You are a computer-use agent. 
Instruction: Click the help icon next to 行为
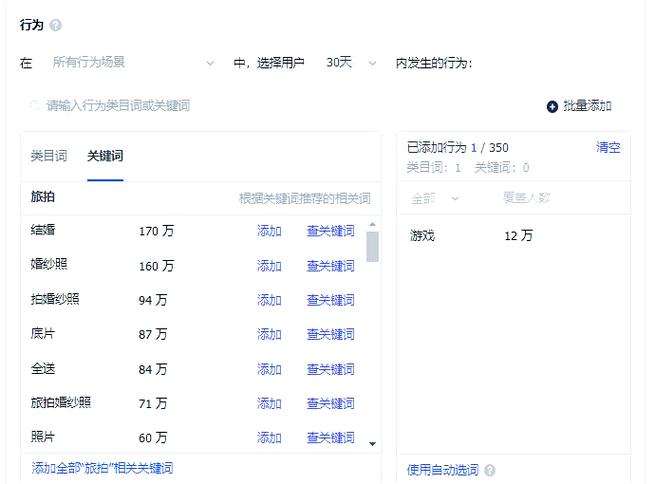(55, 25)
